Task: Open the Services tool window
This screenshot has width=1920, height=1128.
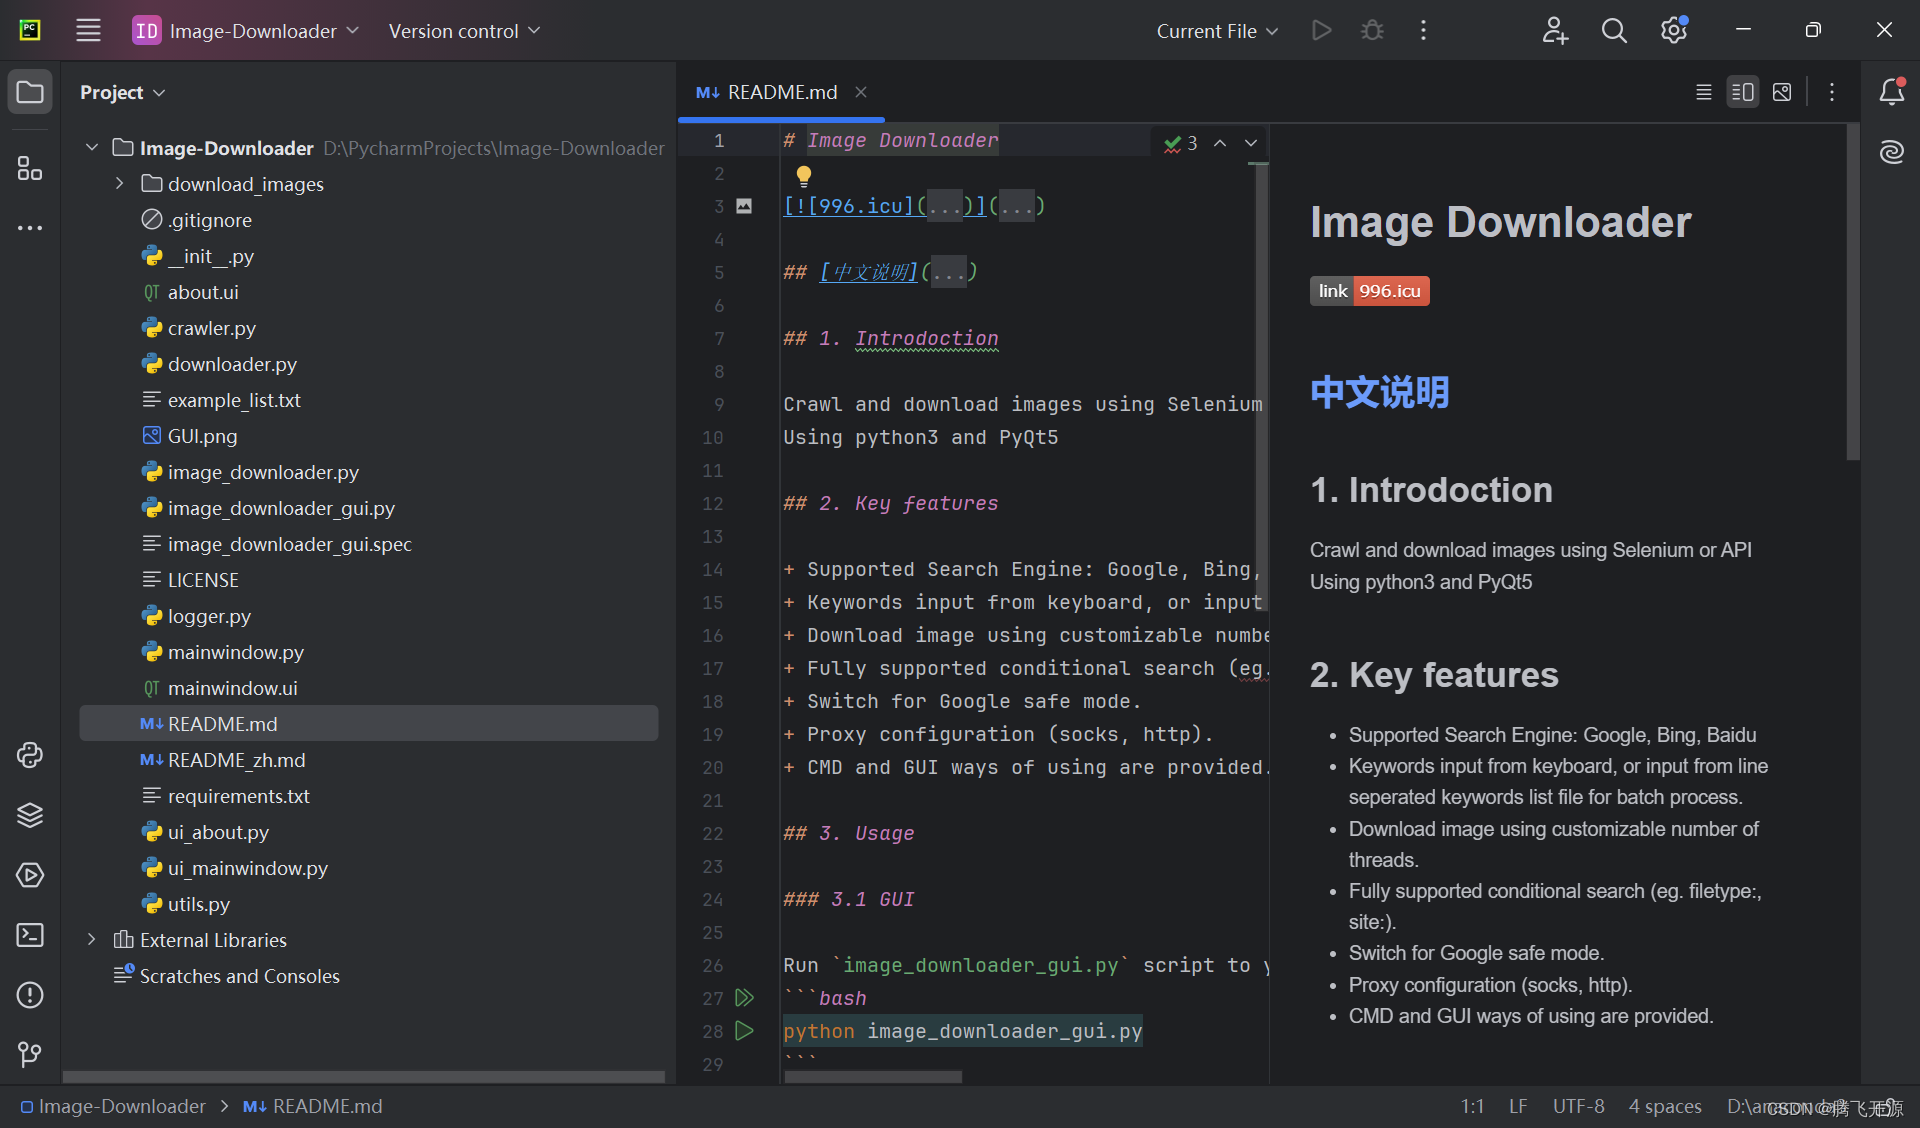Action: coord(30,875)
